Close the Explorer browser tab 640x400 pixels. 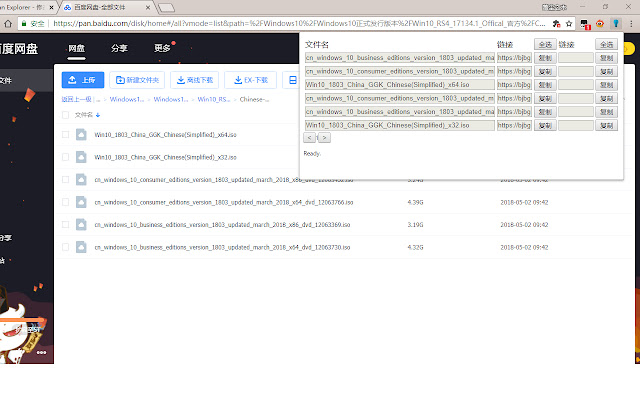coord(51,7)
